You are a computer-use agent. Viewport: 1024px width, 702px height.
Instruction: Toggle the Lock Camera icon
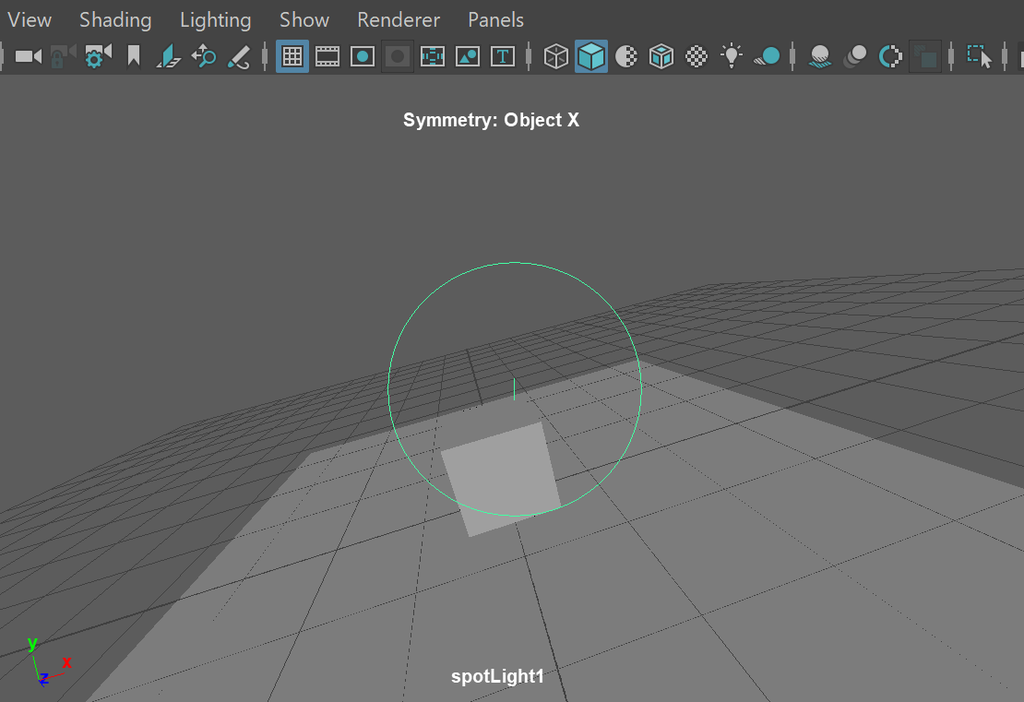[x=63, y=57]
